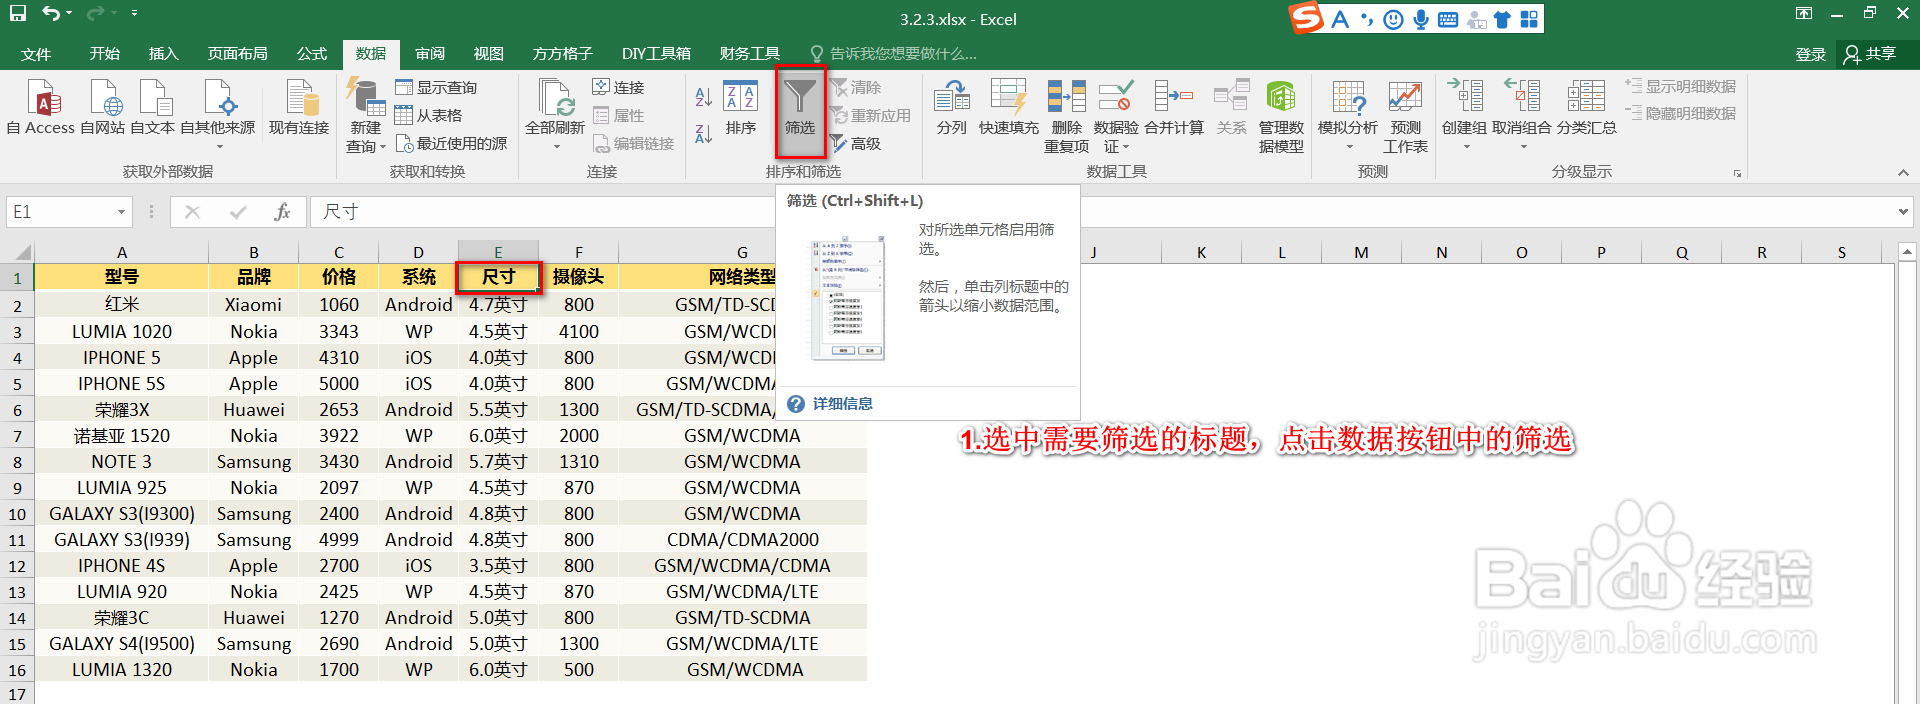Save the workbook with floppy icon
Screen dimensions: 1920x704
click(x=18, y=14)
